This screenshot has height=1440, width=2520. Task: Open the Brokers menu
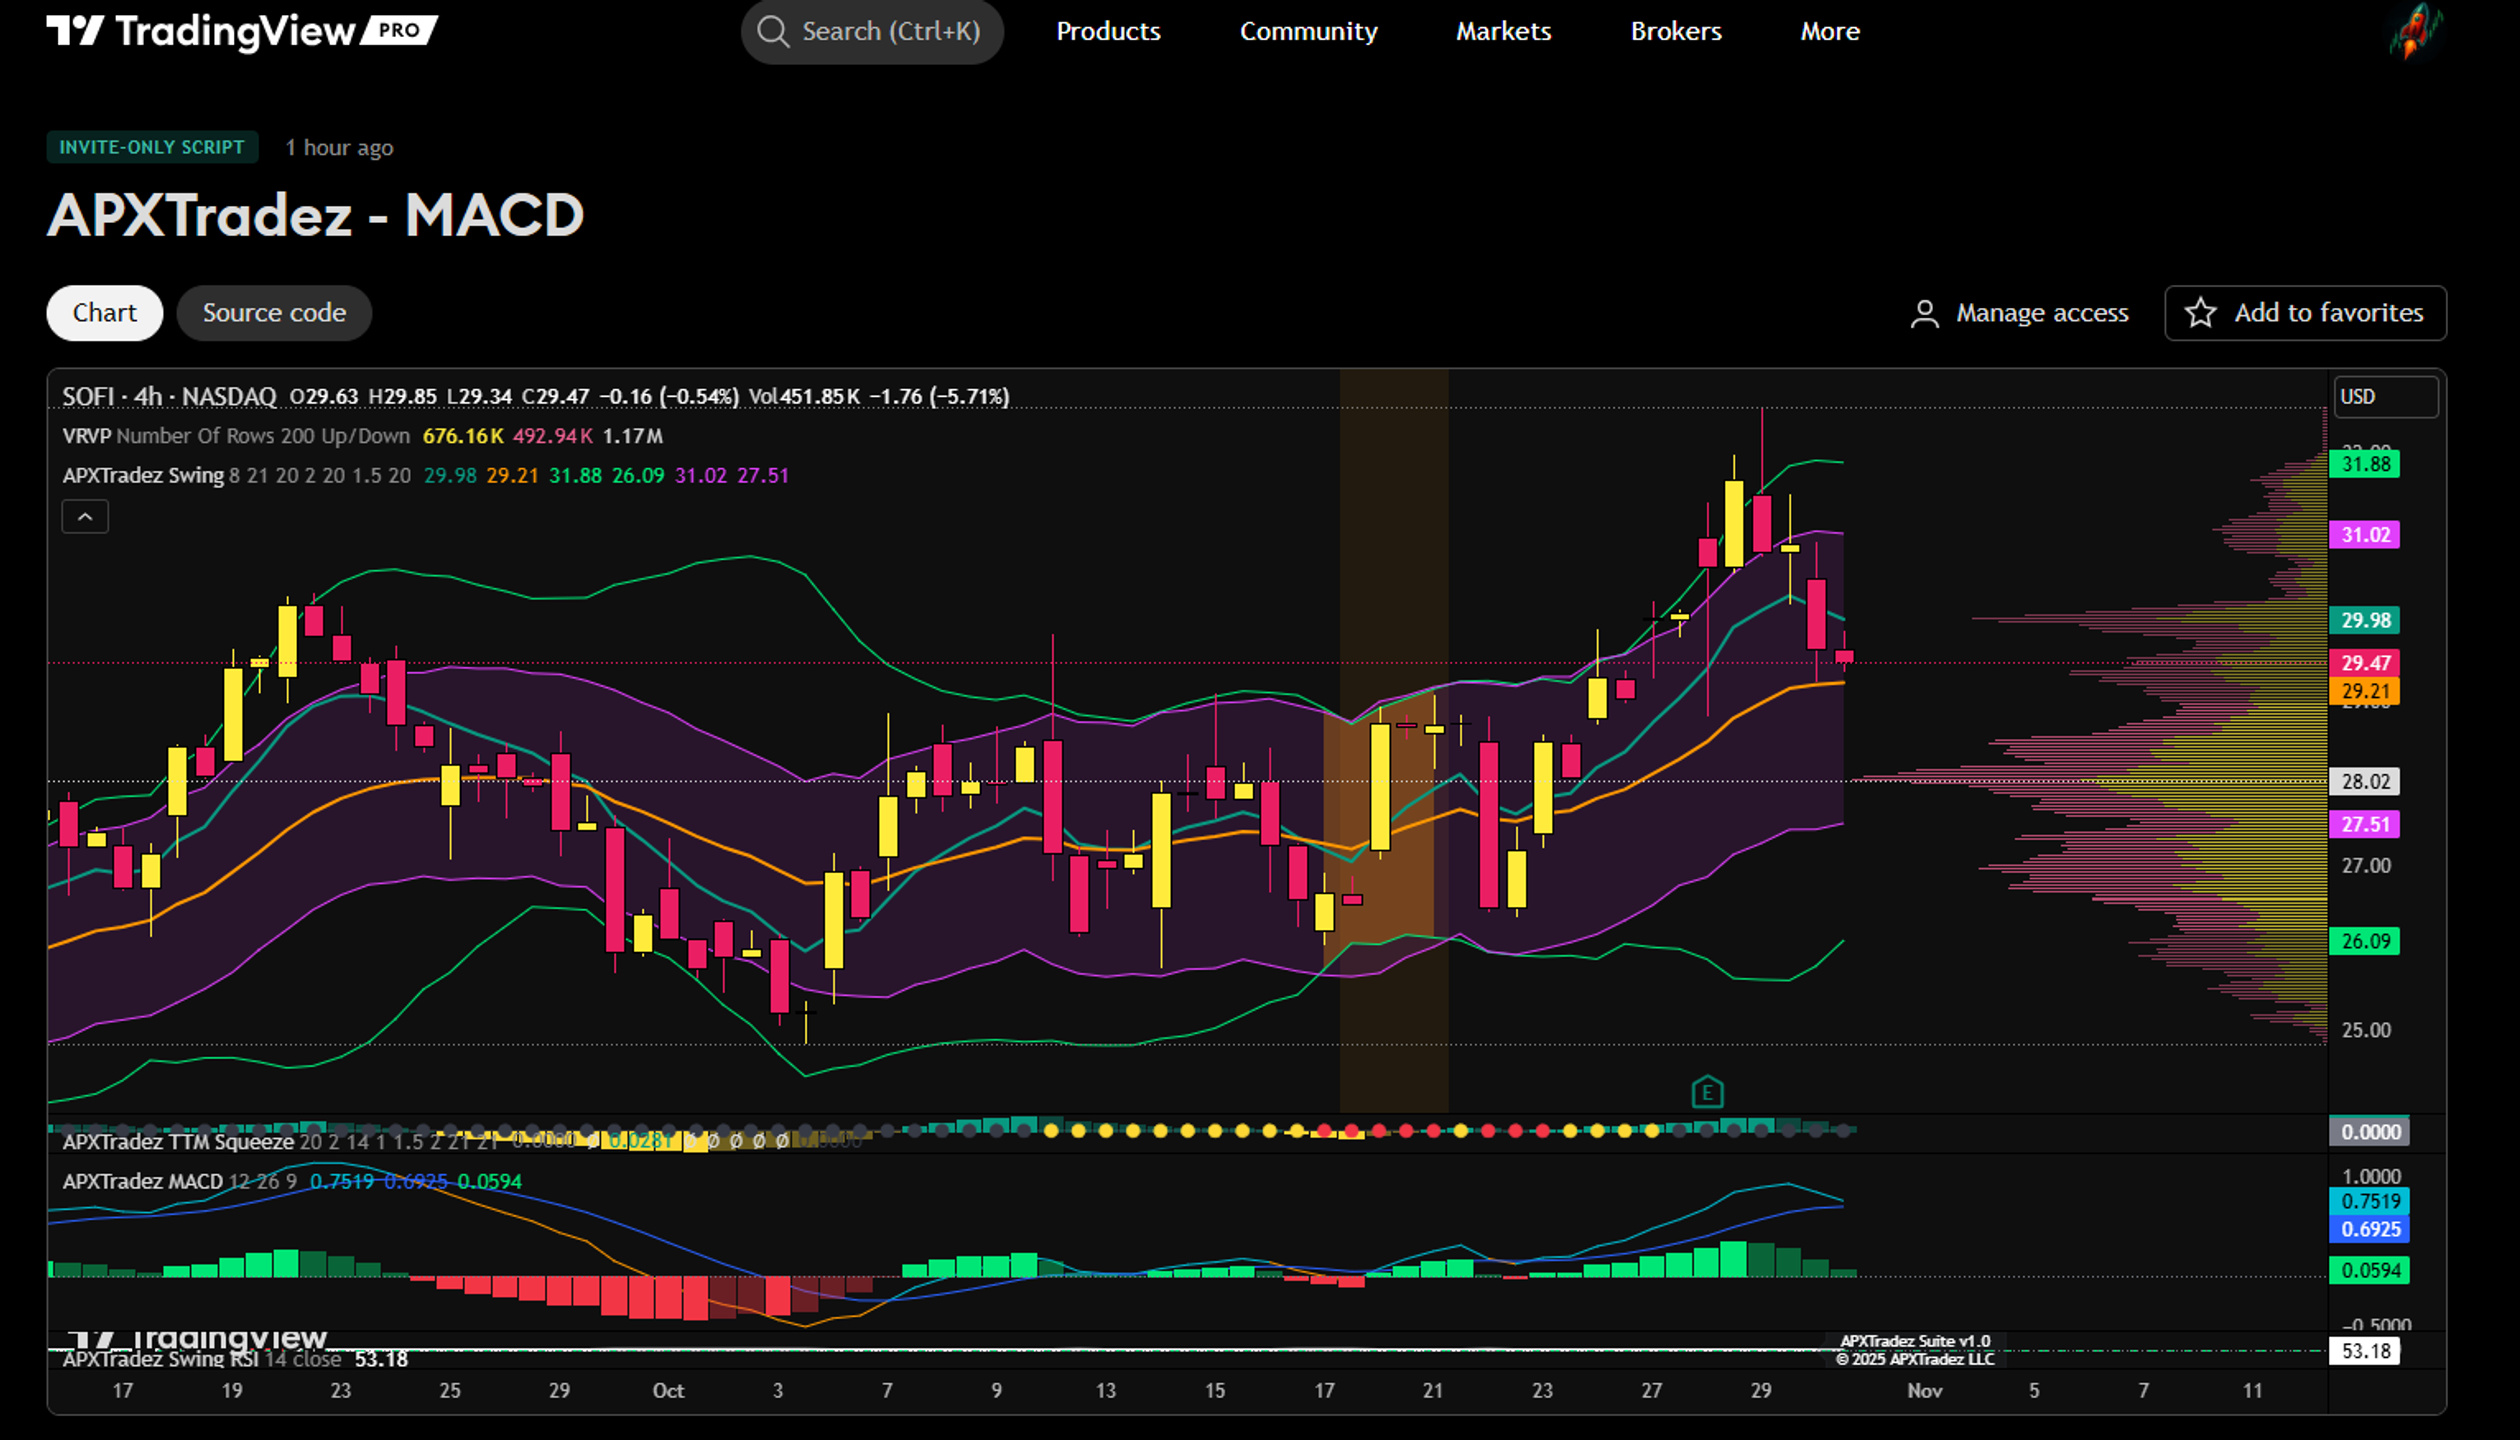click(1676, 32)
